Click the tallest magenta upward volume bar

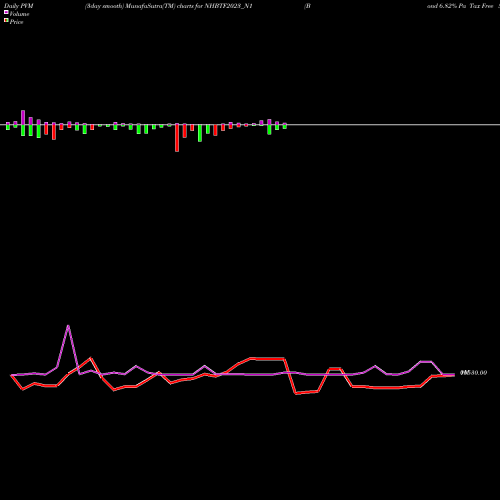pyautogui.click(x=23, y=117)
